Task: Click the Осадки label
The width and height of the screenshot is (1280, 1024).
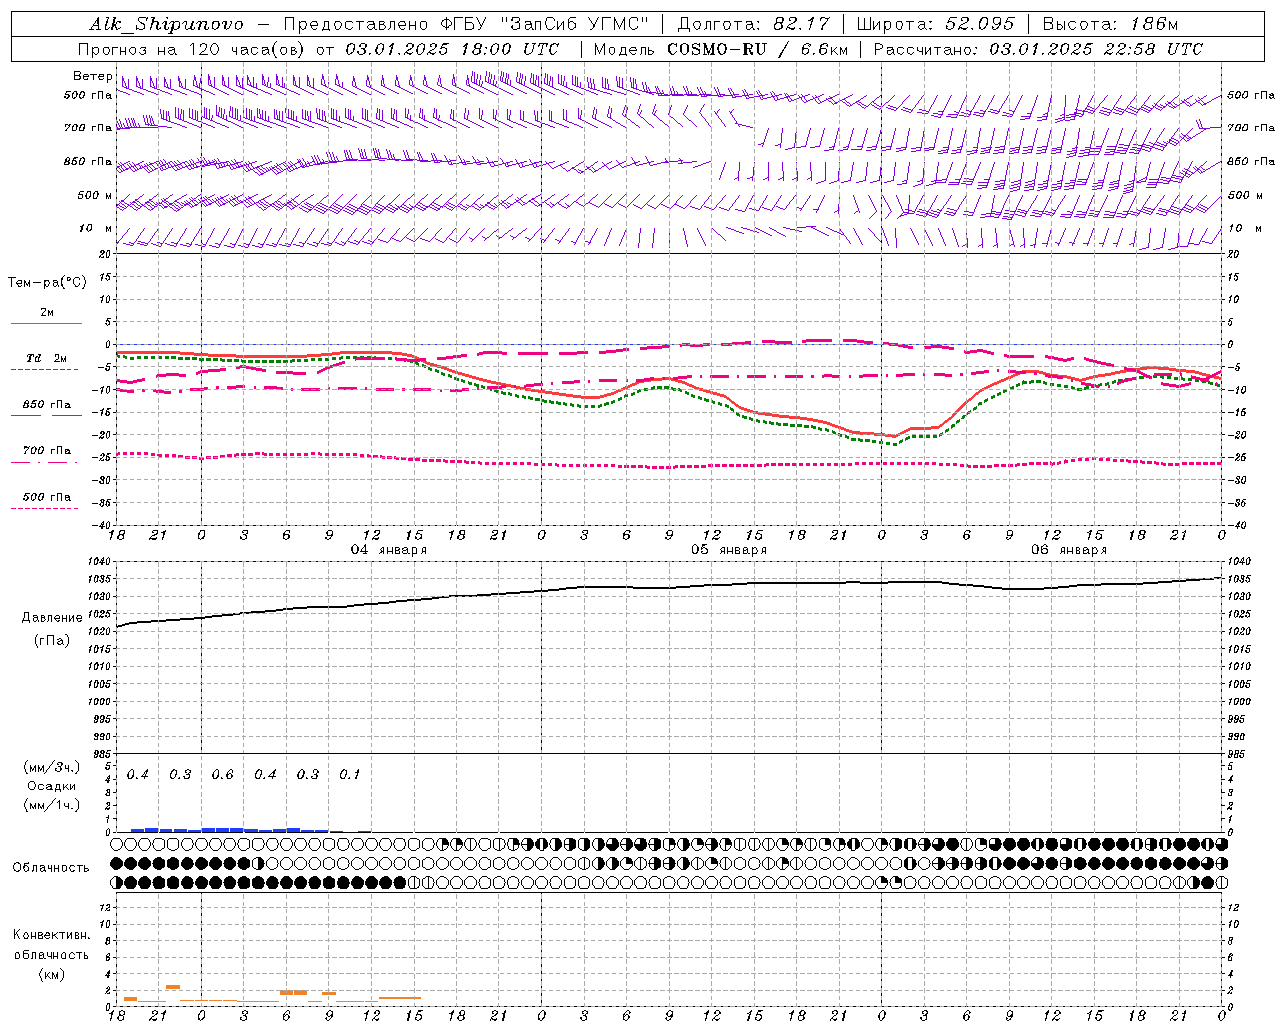Action: (x=52, y=786)
